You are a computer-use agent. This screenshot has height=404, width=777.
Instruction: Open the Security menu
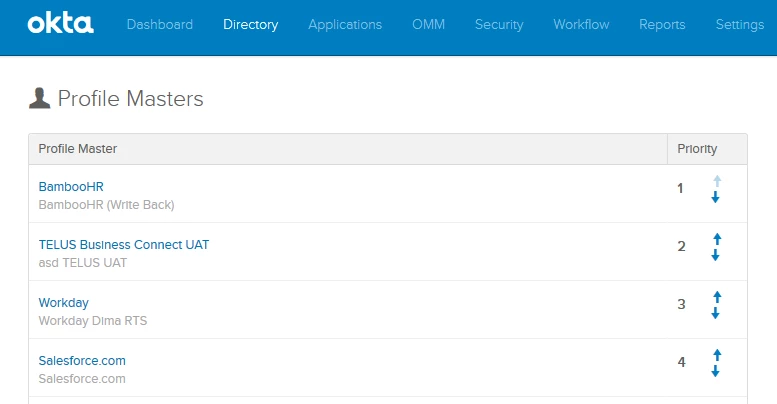pyautogui.click(x=499, y=25)
